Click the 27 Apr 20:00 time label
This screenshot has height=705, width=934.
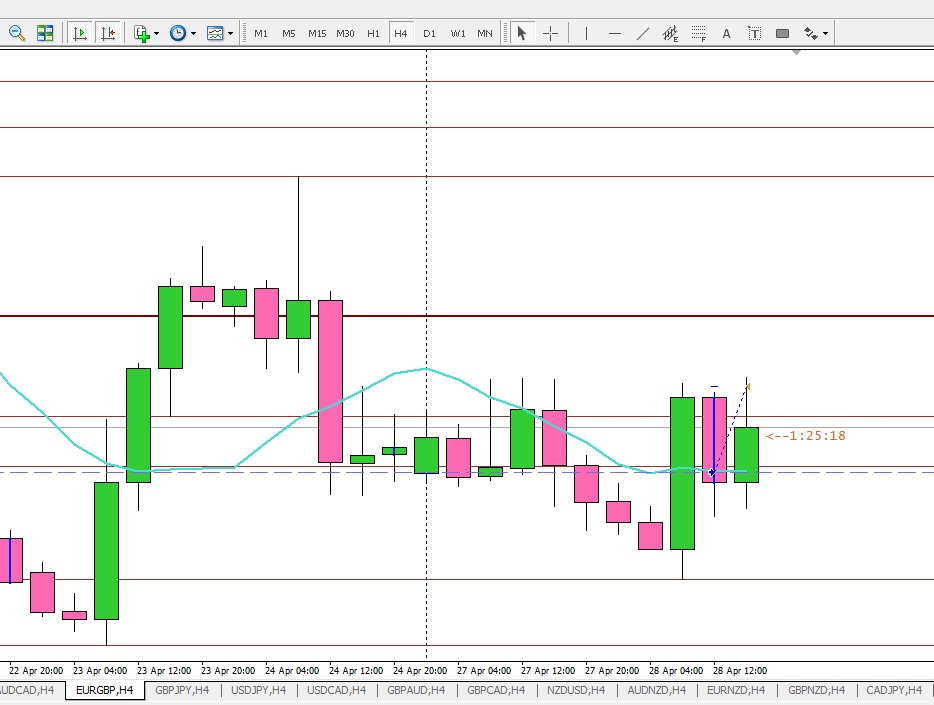pos(612,670)
